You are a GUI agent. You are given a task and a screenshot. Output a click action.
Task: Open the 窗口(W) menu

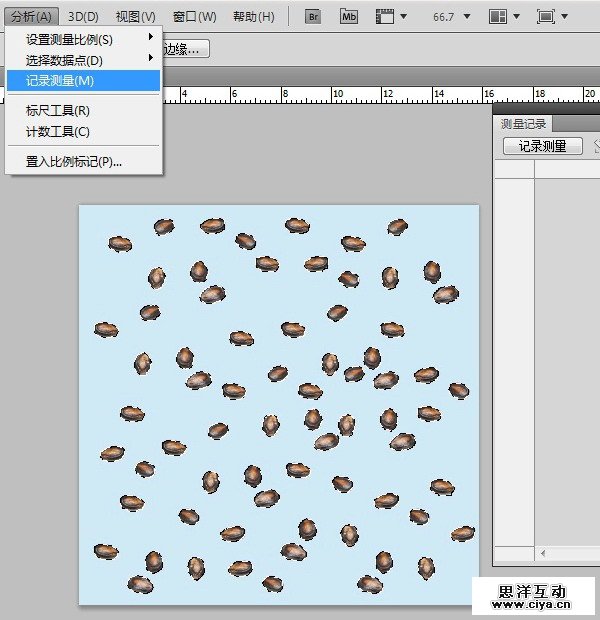pyautogui.click(x=195, y=17)
